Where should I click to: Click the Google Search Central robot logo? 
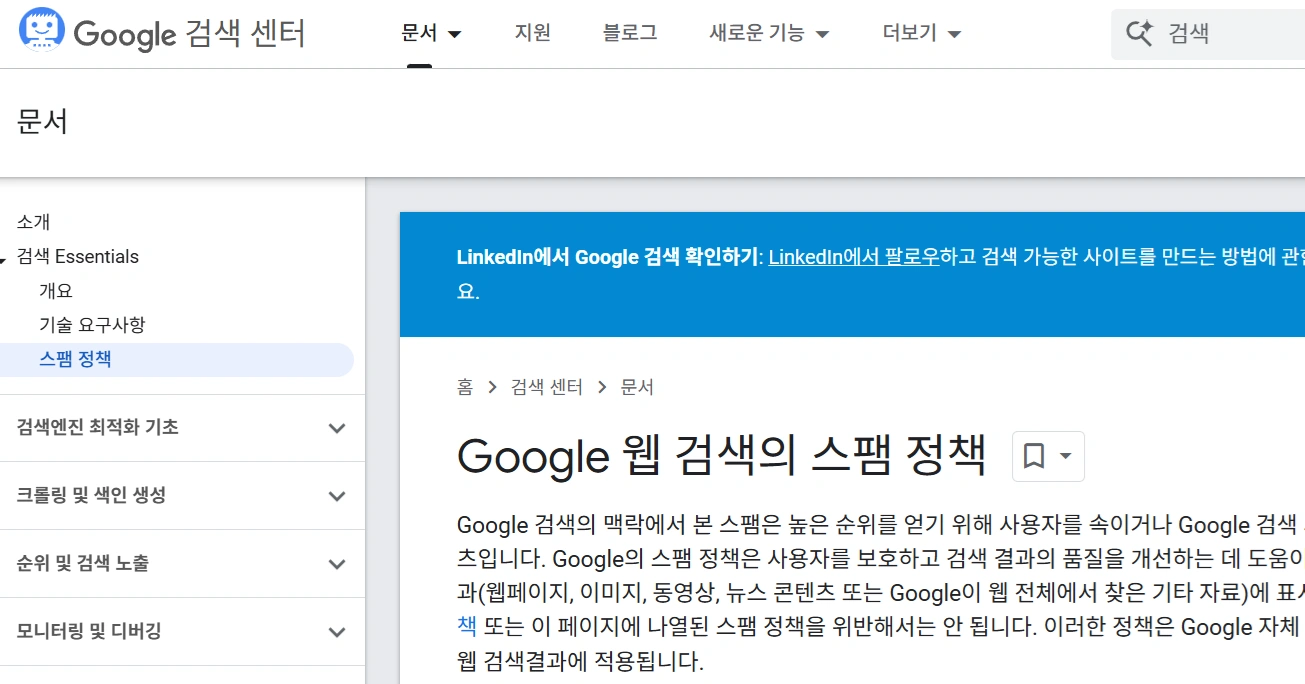(42, 33)
